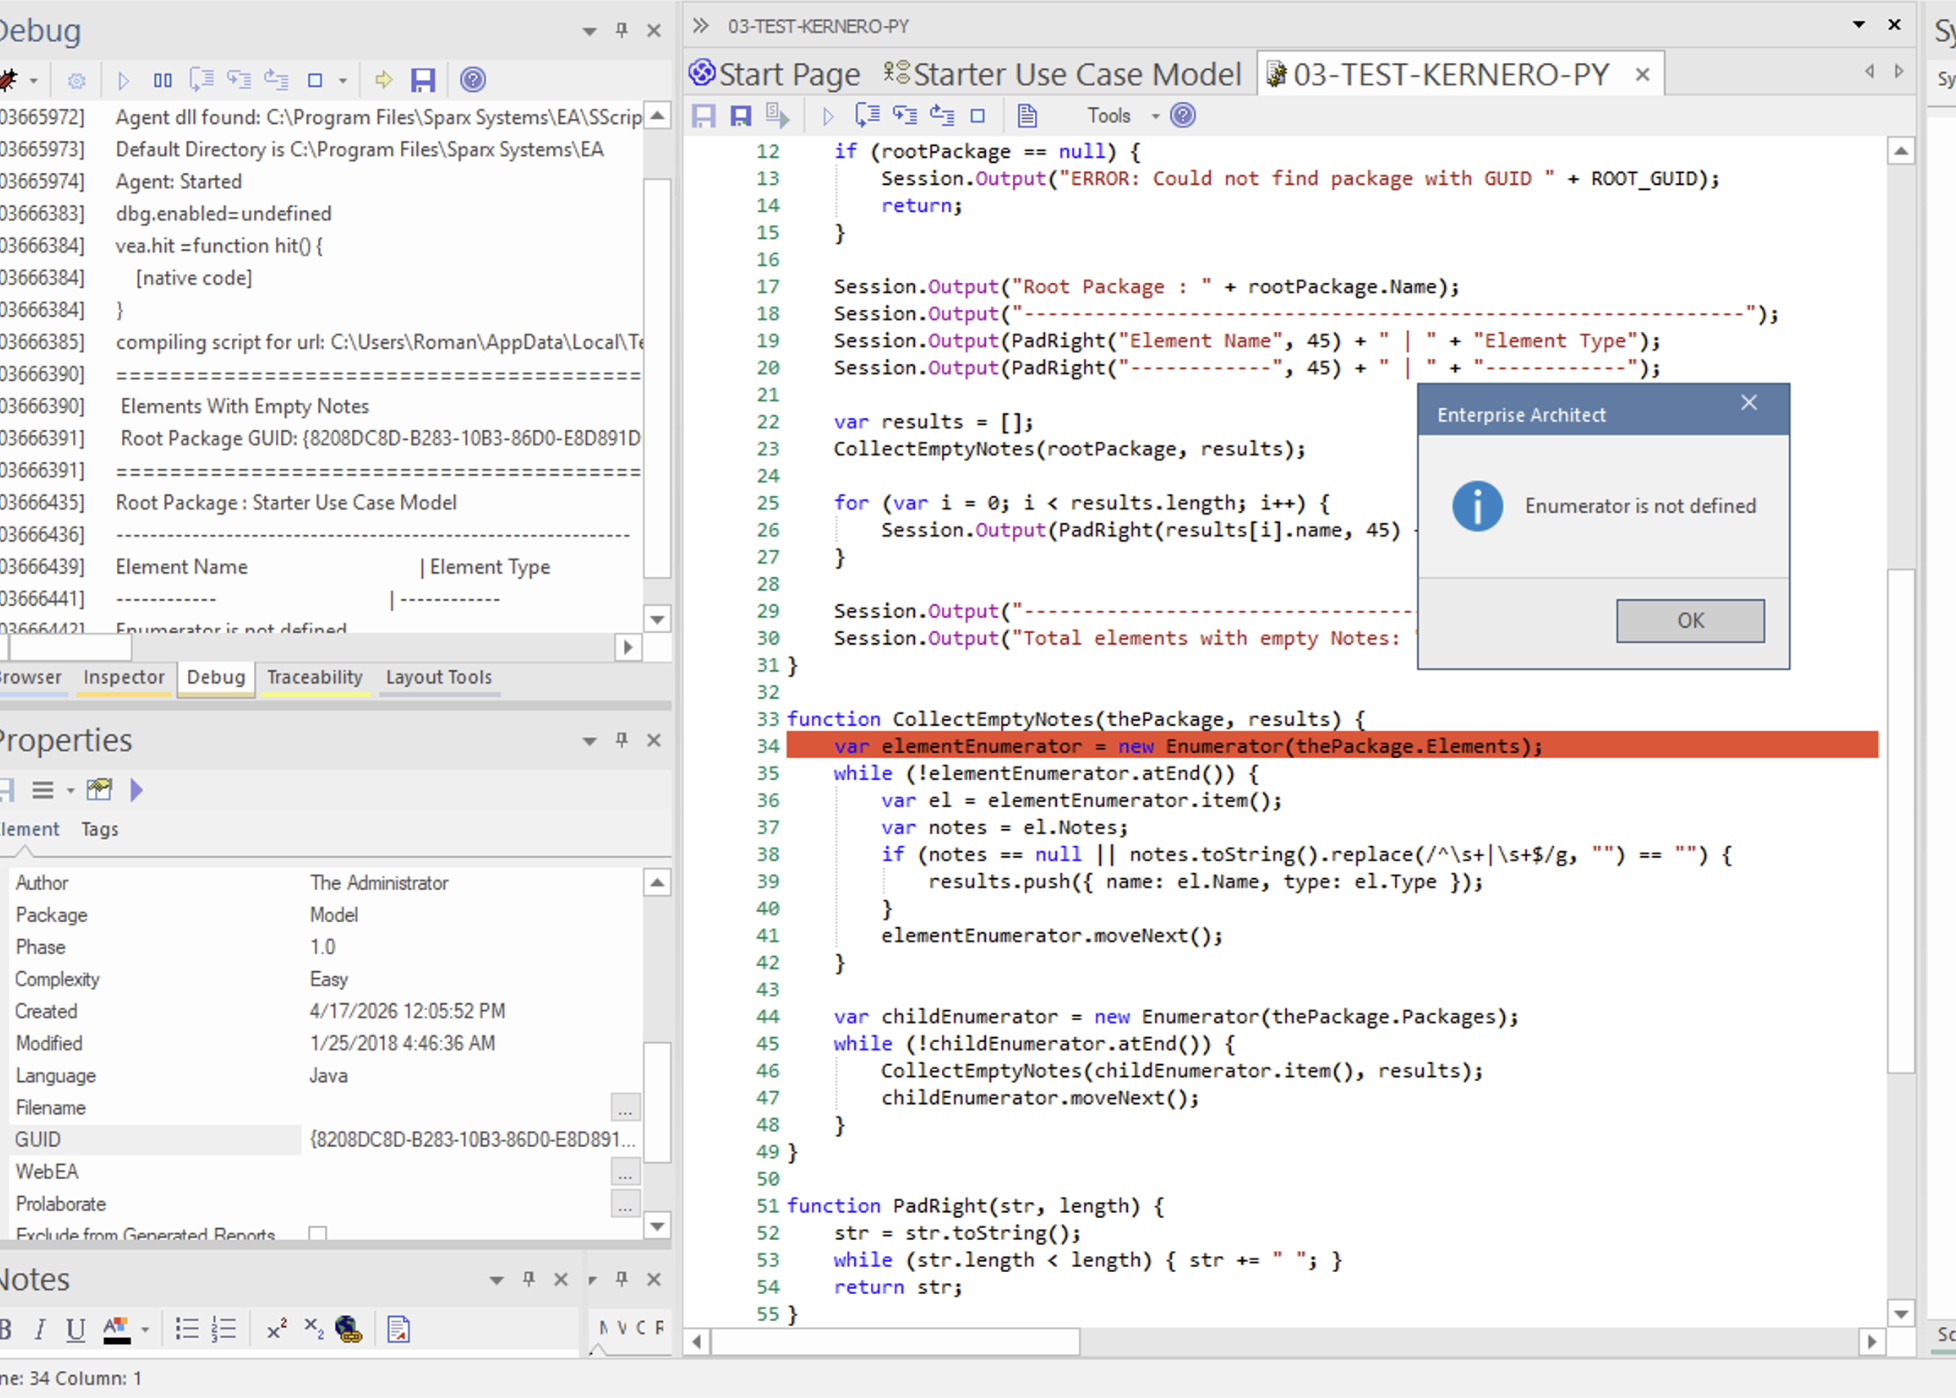Toggle Italic in the Notes toolbar
The image size is (1956, 1398).
click(40, 1329)
